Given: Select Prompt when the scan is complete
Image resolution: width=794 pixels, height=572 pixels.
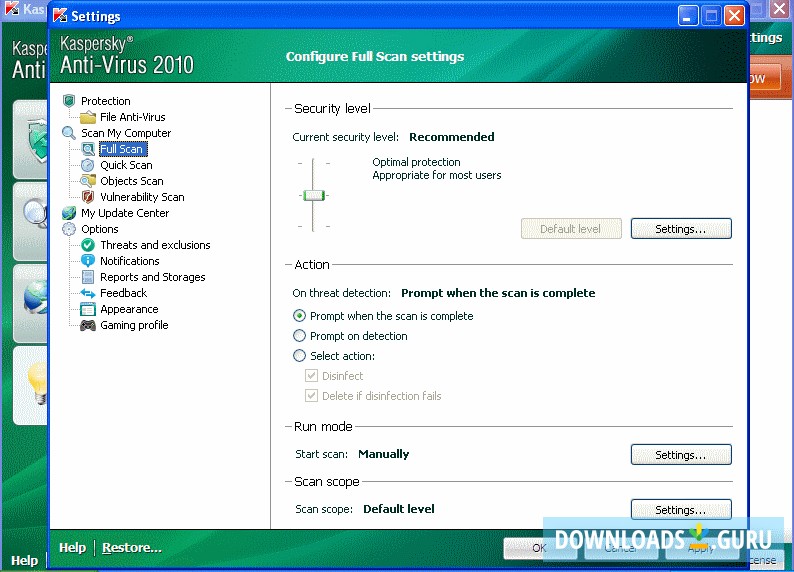Looking at the screenshot, I should (x=299, y=316).
